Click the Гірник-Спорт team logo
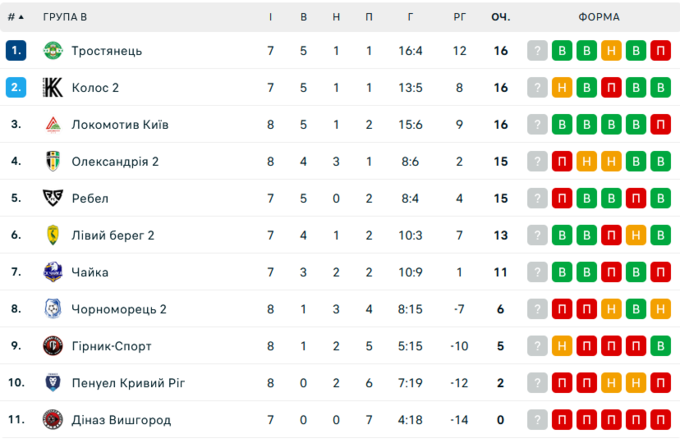The height and width of the screenshot is (443, 680). point(53,346)
